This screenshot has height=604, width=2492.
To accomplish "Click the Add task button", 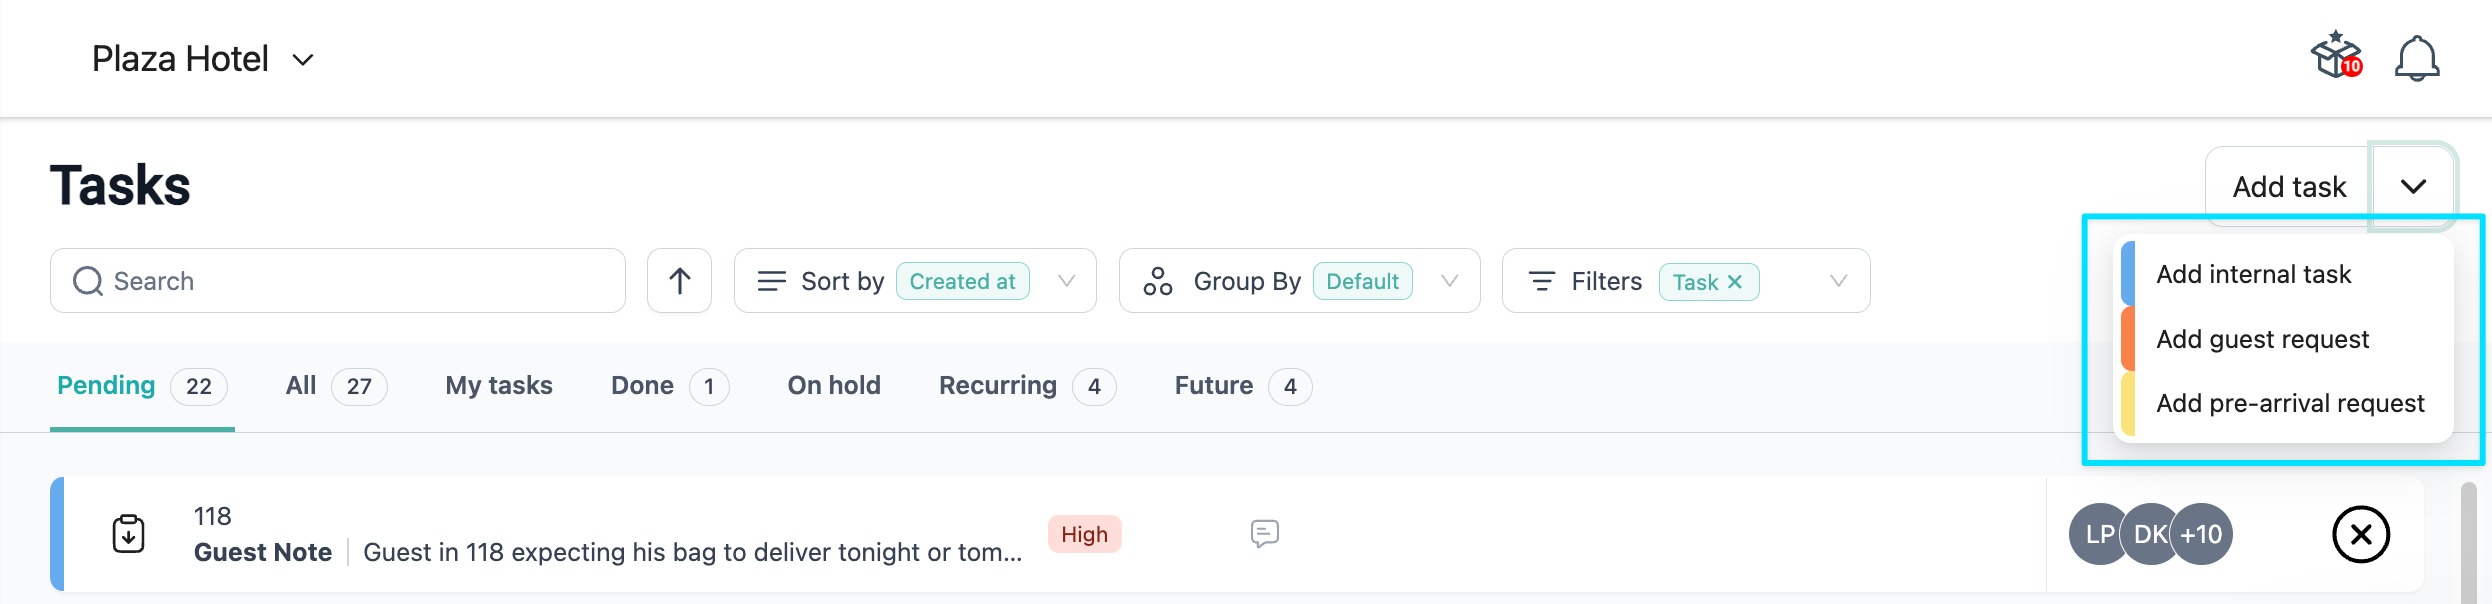I will coord(2288,187).
